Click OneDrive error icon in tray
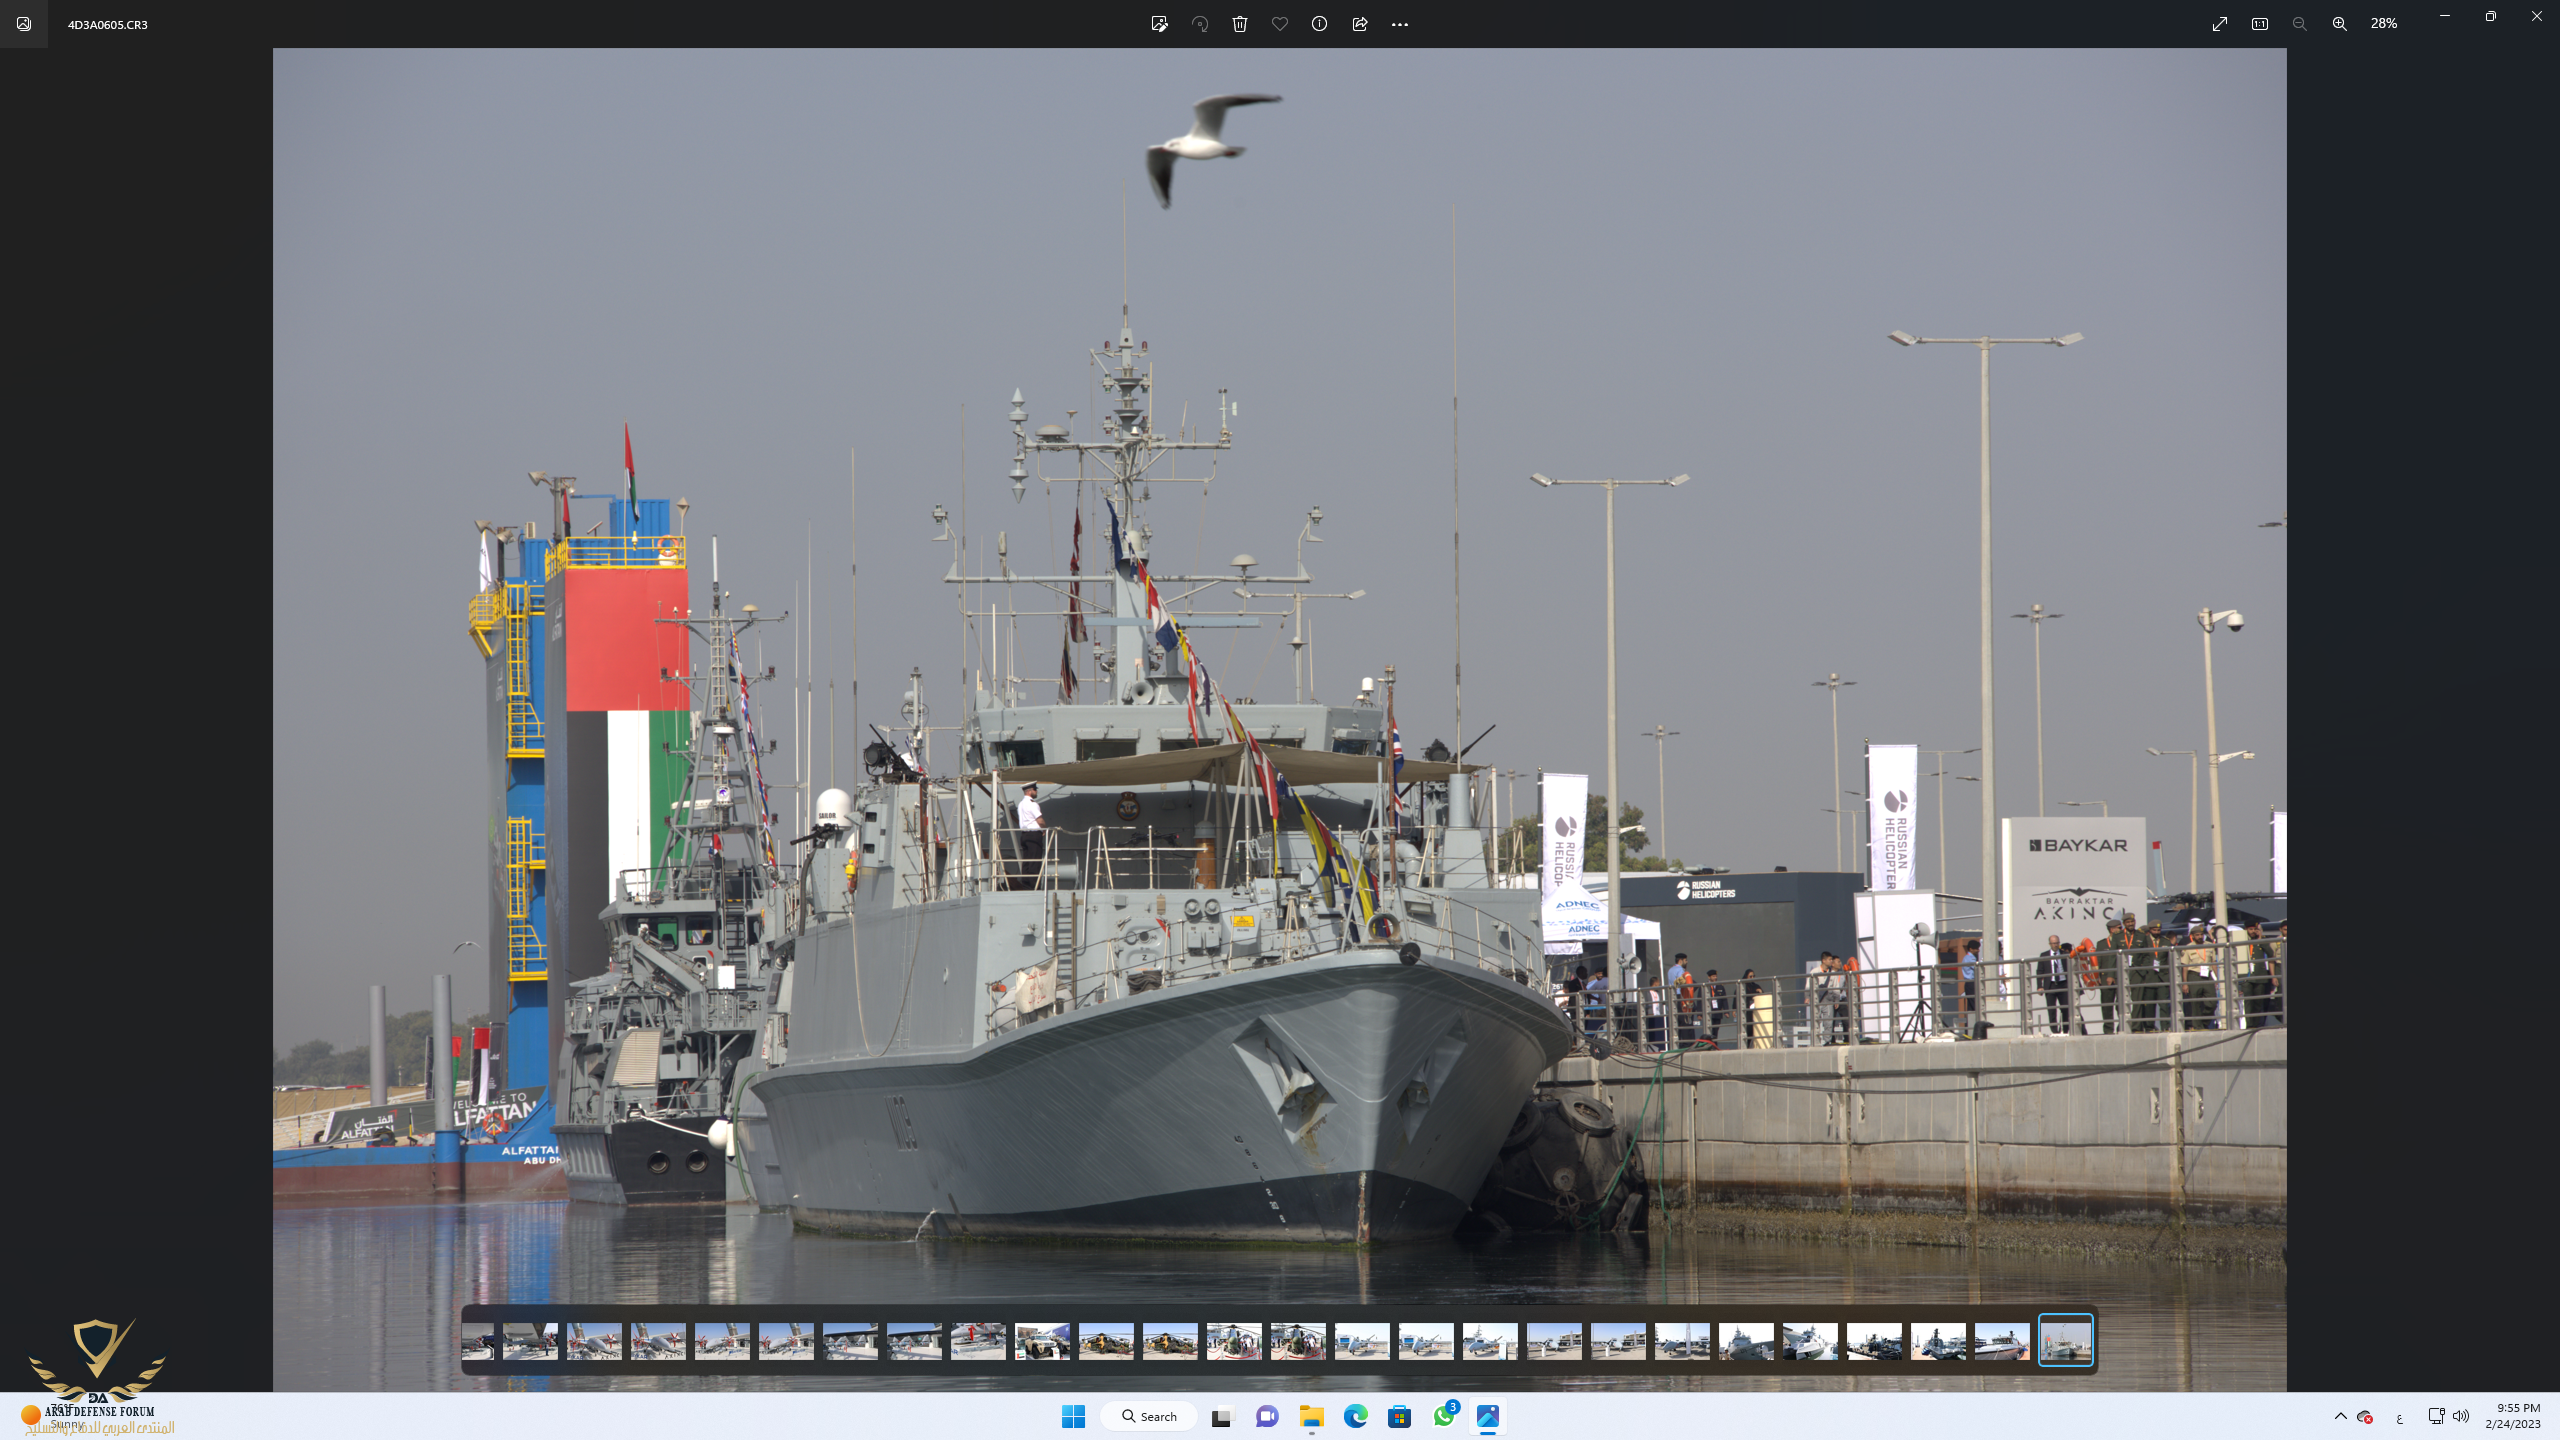 (2365, 1416)
